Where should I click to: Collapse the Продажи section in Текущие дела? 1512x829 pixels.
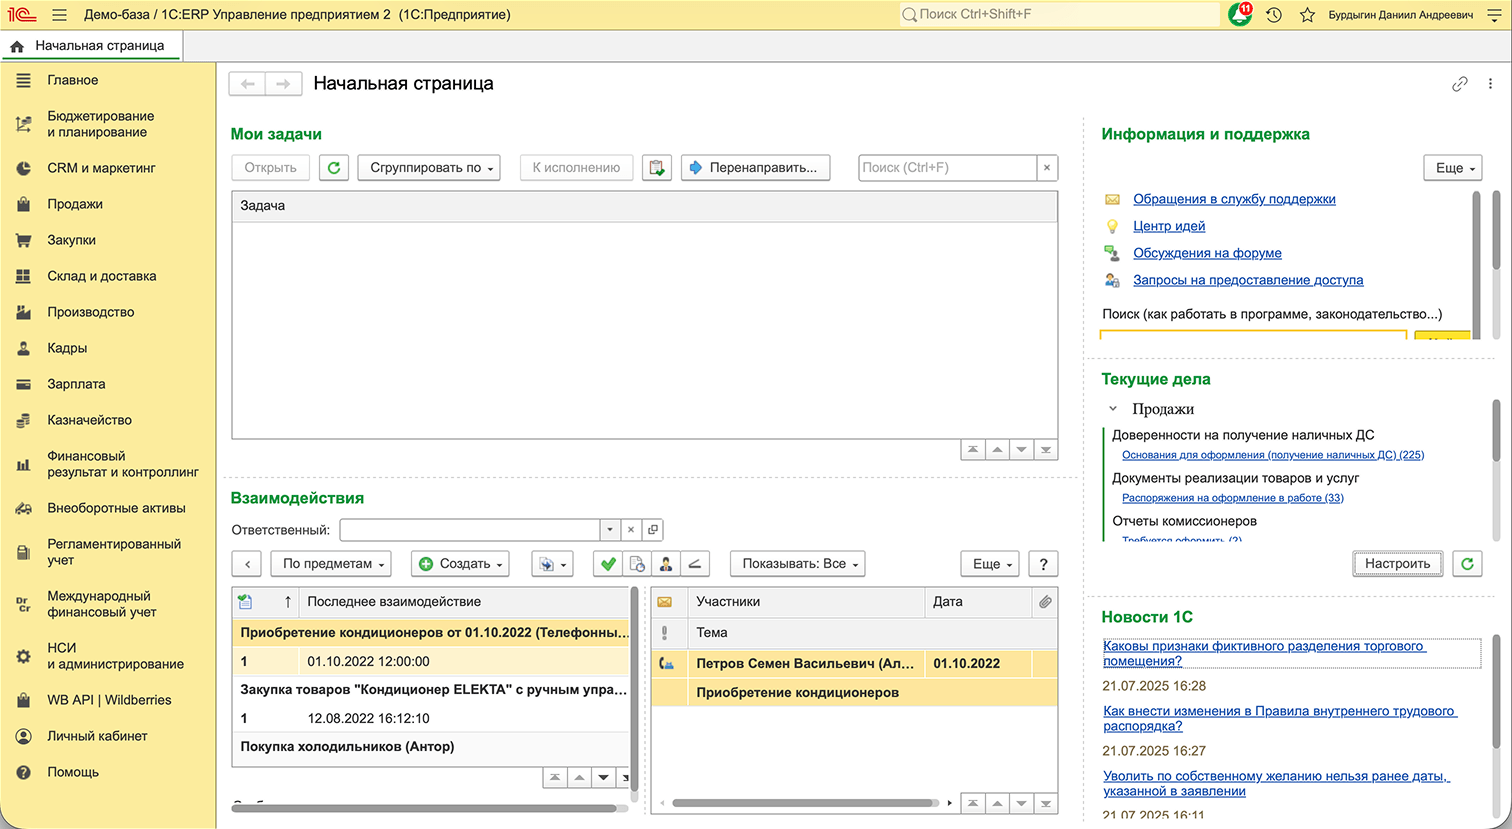tap(1112, 408)
